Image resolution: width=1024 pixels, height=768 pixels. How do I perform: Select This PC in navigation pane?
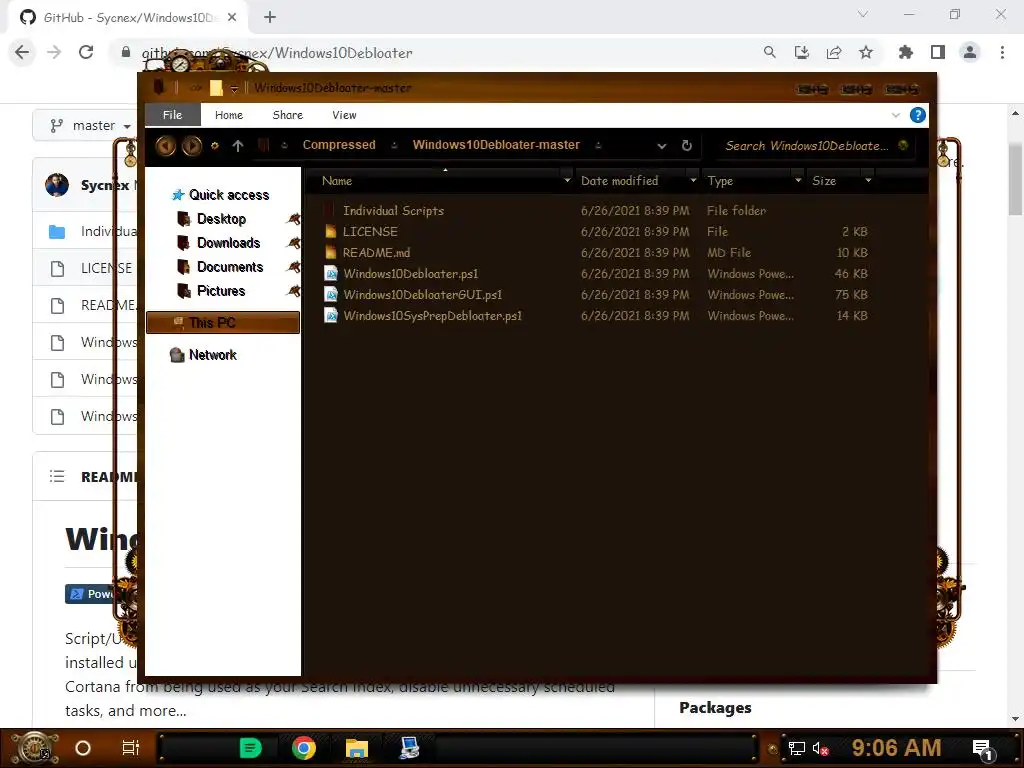(x=223, y=323)
